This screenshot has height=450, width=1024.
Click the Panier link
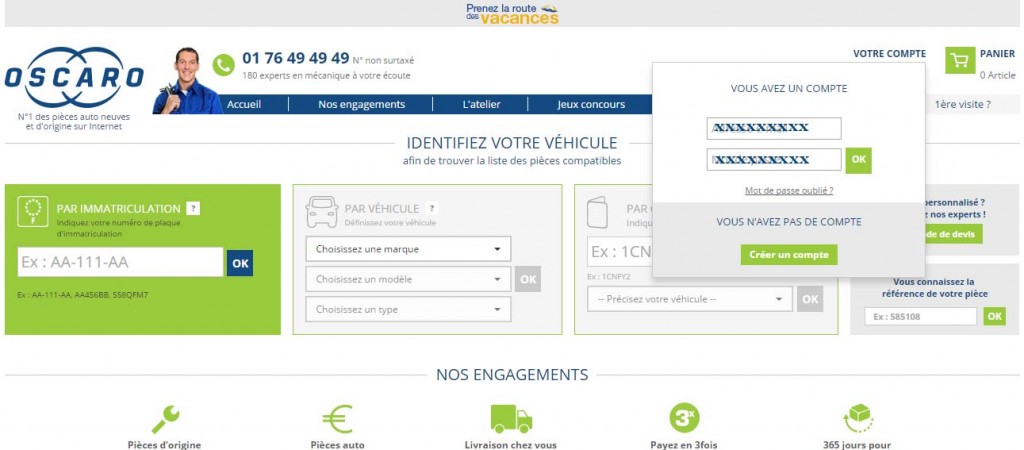pyautogui.click(x=997, y=54)
